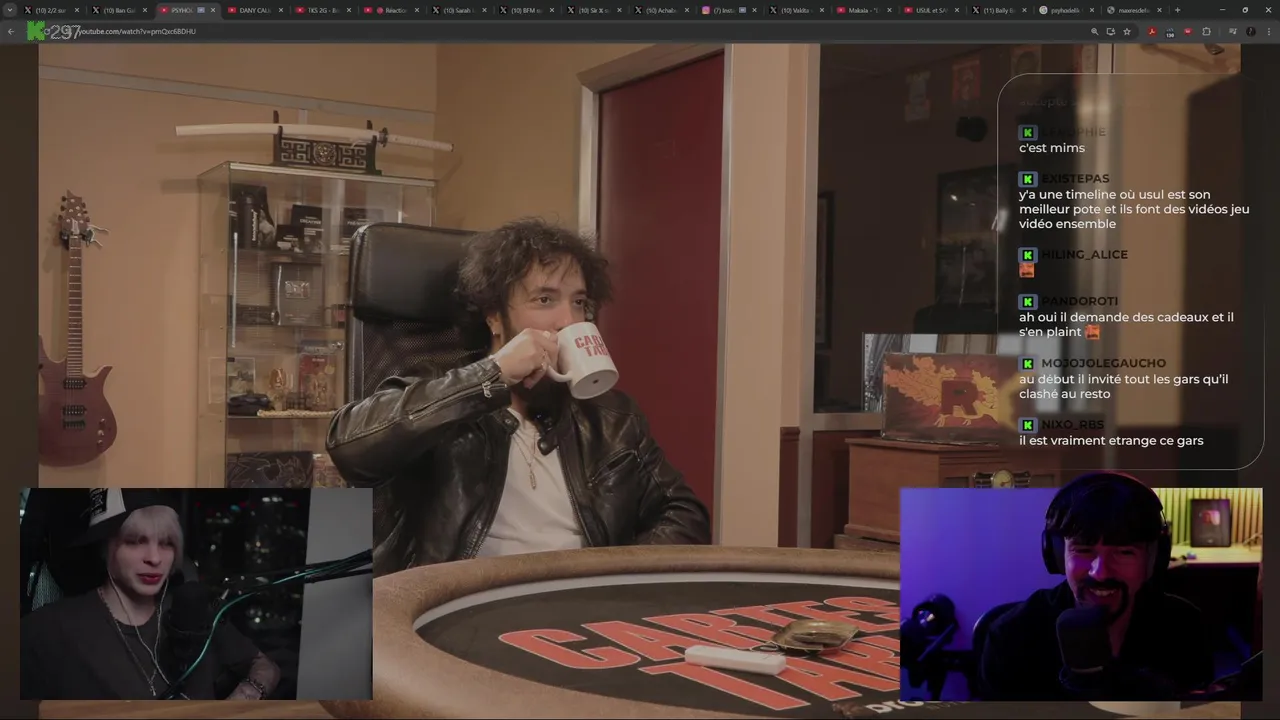Click username HILING_ALICE in chat
This screenshot has height=720, width=1280.
pos(1084,255)
